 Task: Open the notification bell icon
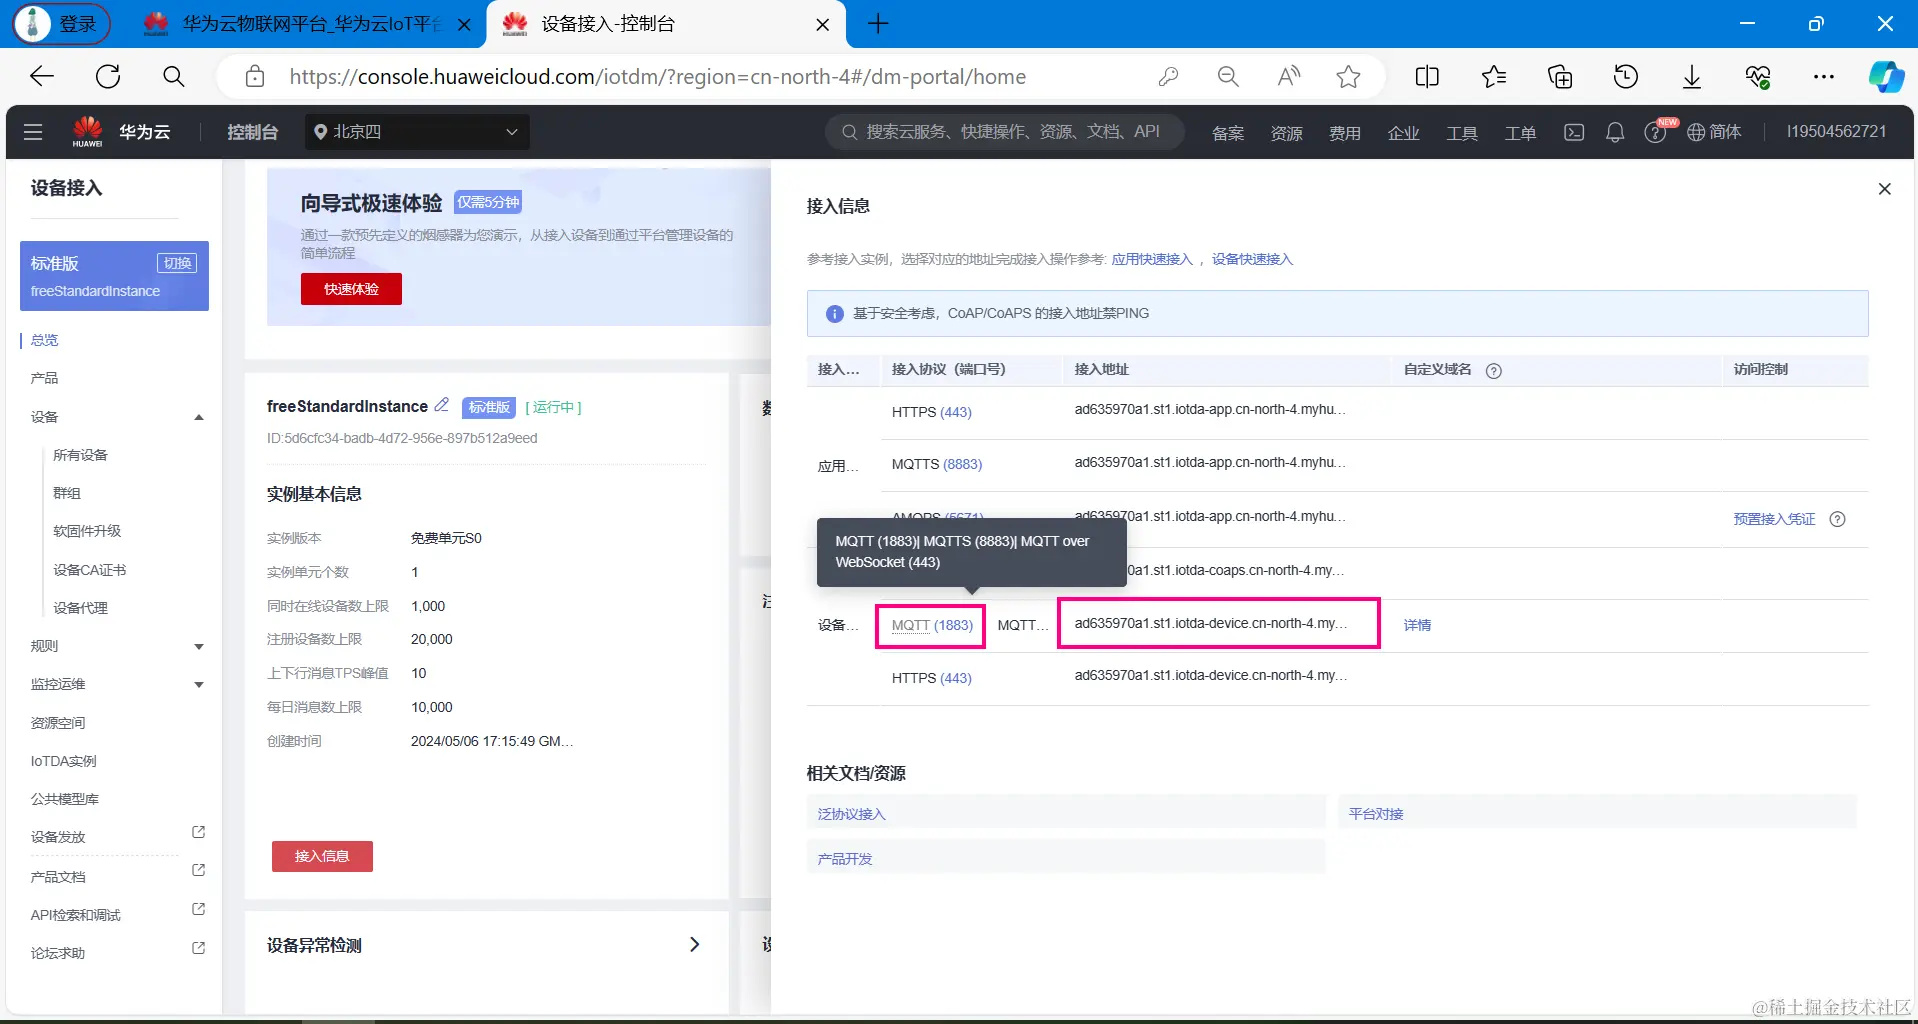pos(1614,132)
